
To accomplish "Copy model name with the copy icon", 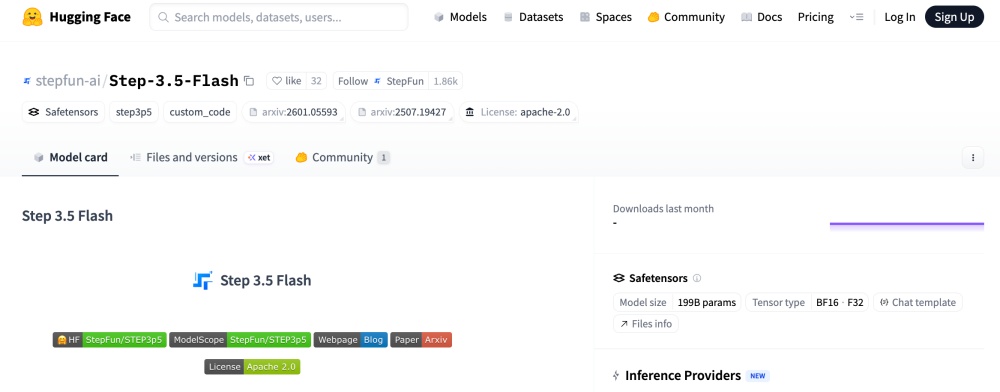I will tap(249, 81).
